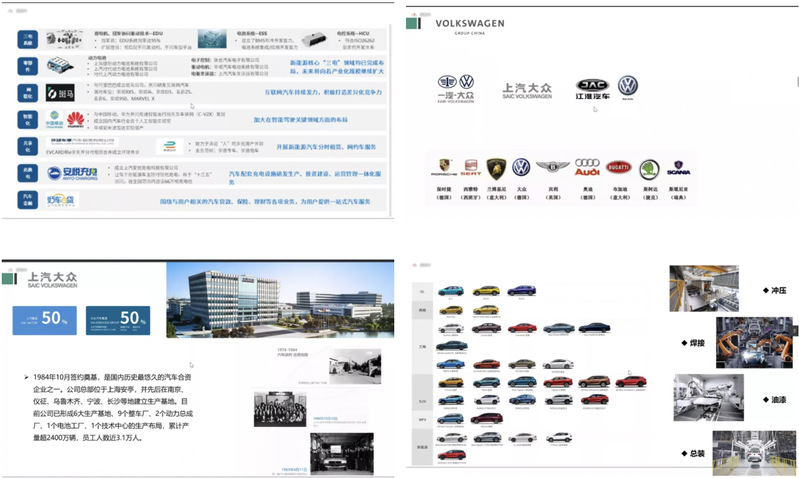Click the green e-logo in 共享化 row

pos(170,146)
